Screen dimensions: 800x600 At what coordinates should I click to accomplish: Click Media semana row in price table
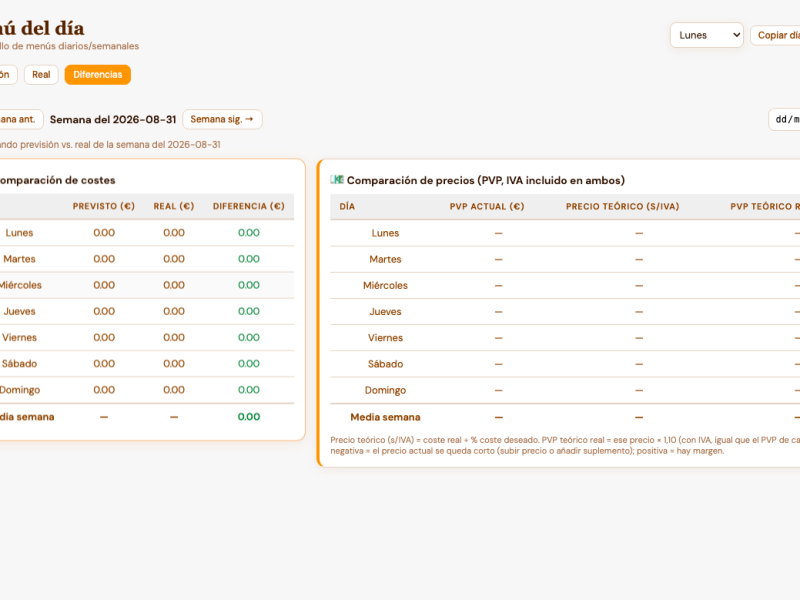(x=565, y=417)
